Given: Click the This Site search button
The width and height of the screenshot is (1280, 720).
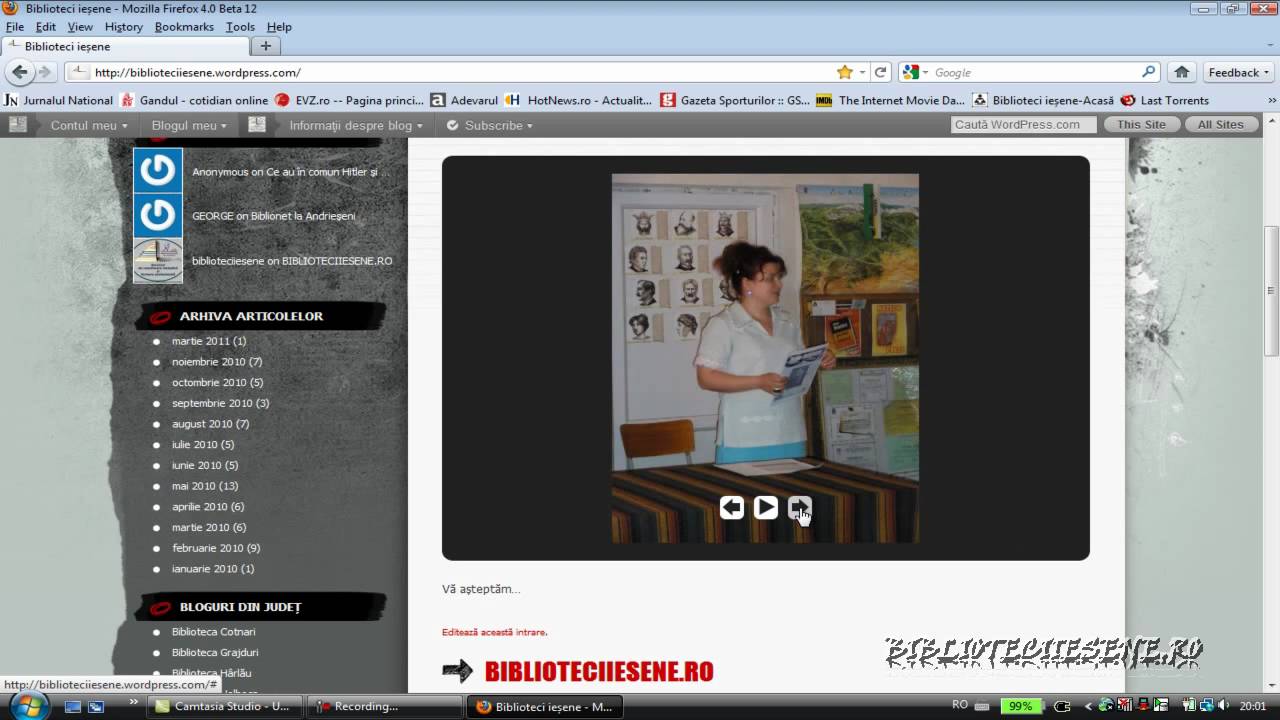Looking at the screenshot, I should 1141,125.
